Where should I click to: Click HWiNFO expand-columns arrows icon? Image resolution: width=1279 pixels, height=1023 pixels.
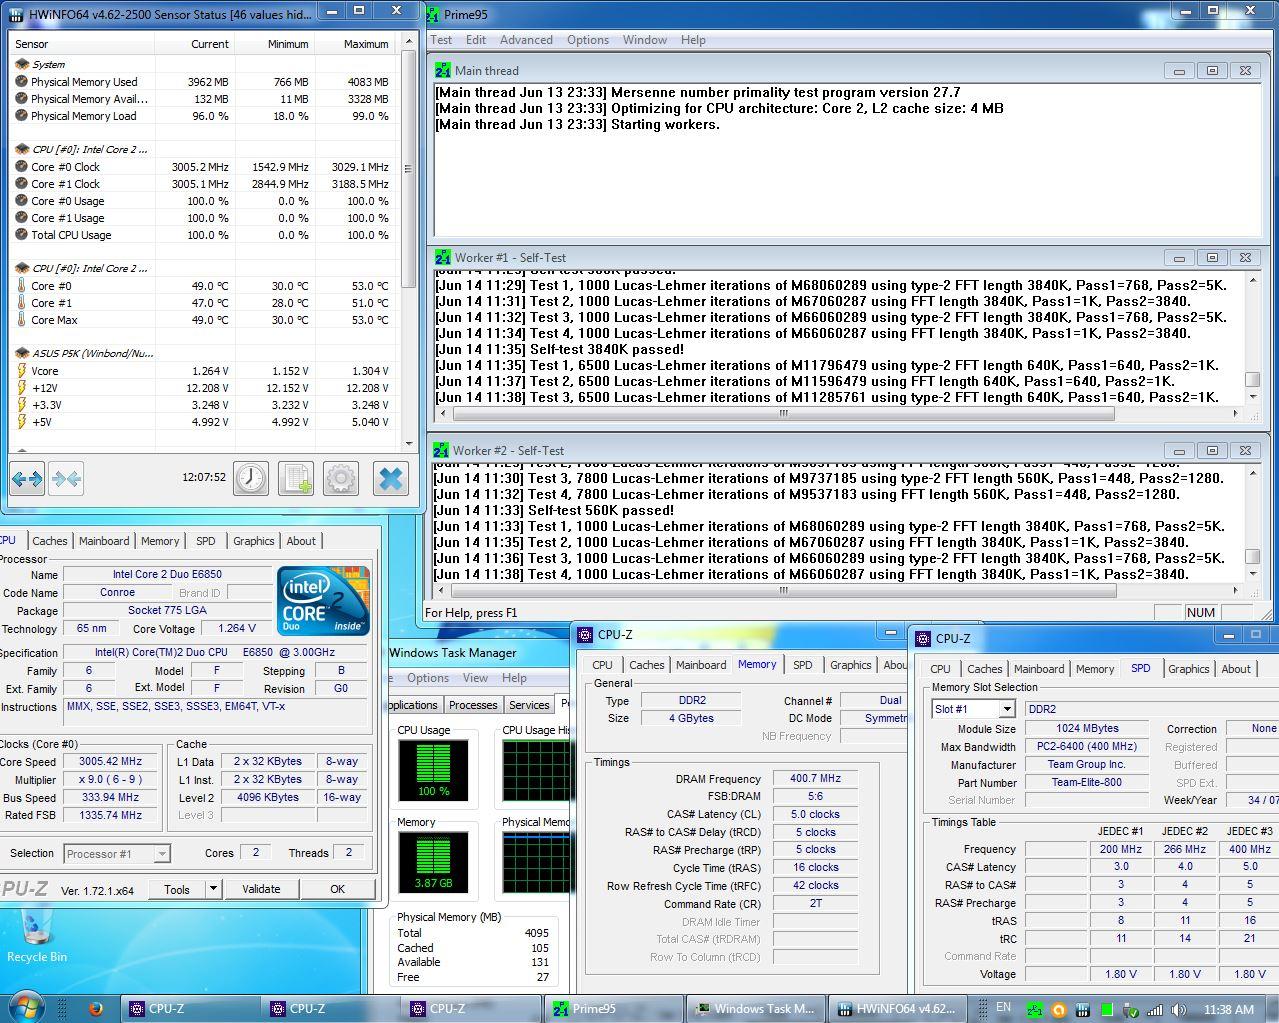point(27,479)
